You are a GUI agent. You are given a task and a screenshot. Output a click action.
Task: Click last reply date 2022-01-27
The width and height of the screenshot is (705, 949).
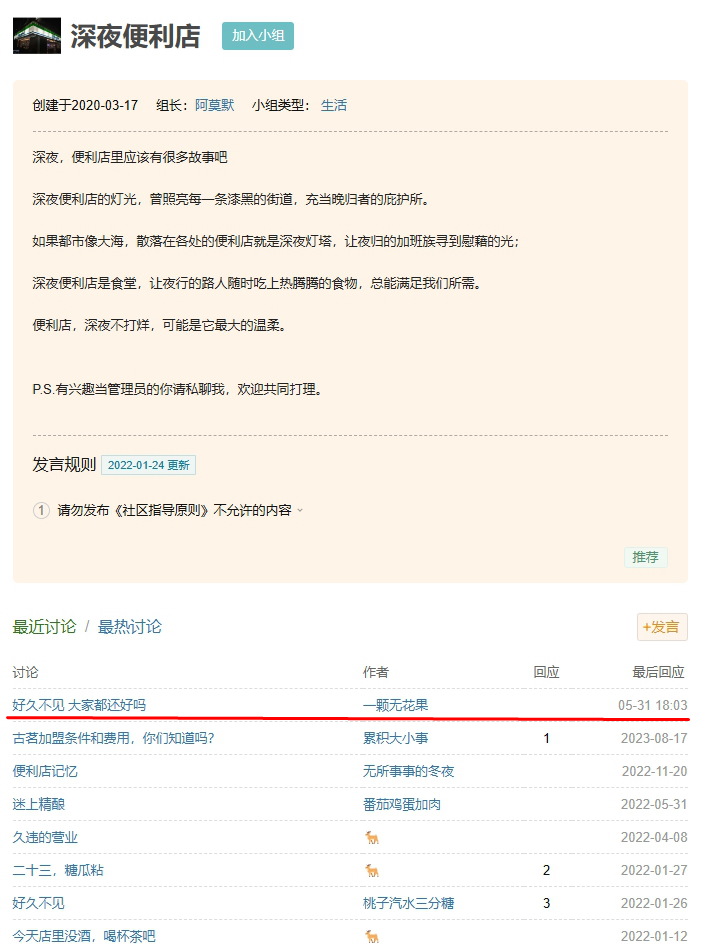click(654, 870)
